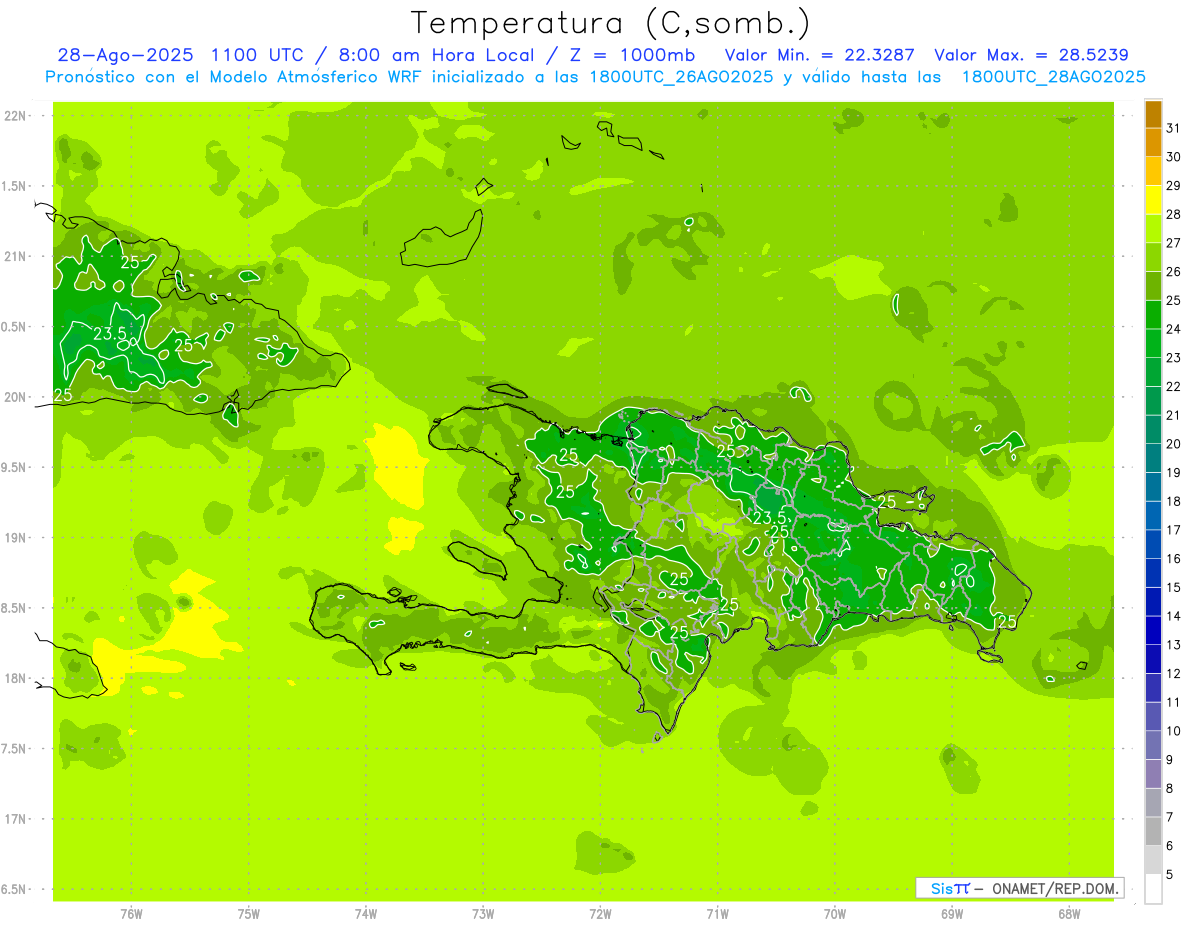
Task: Click the '75W' longitude label
Action: tap(249, 913)
